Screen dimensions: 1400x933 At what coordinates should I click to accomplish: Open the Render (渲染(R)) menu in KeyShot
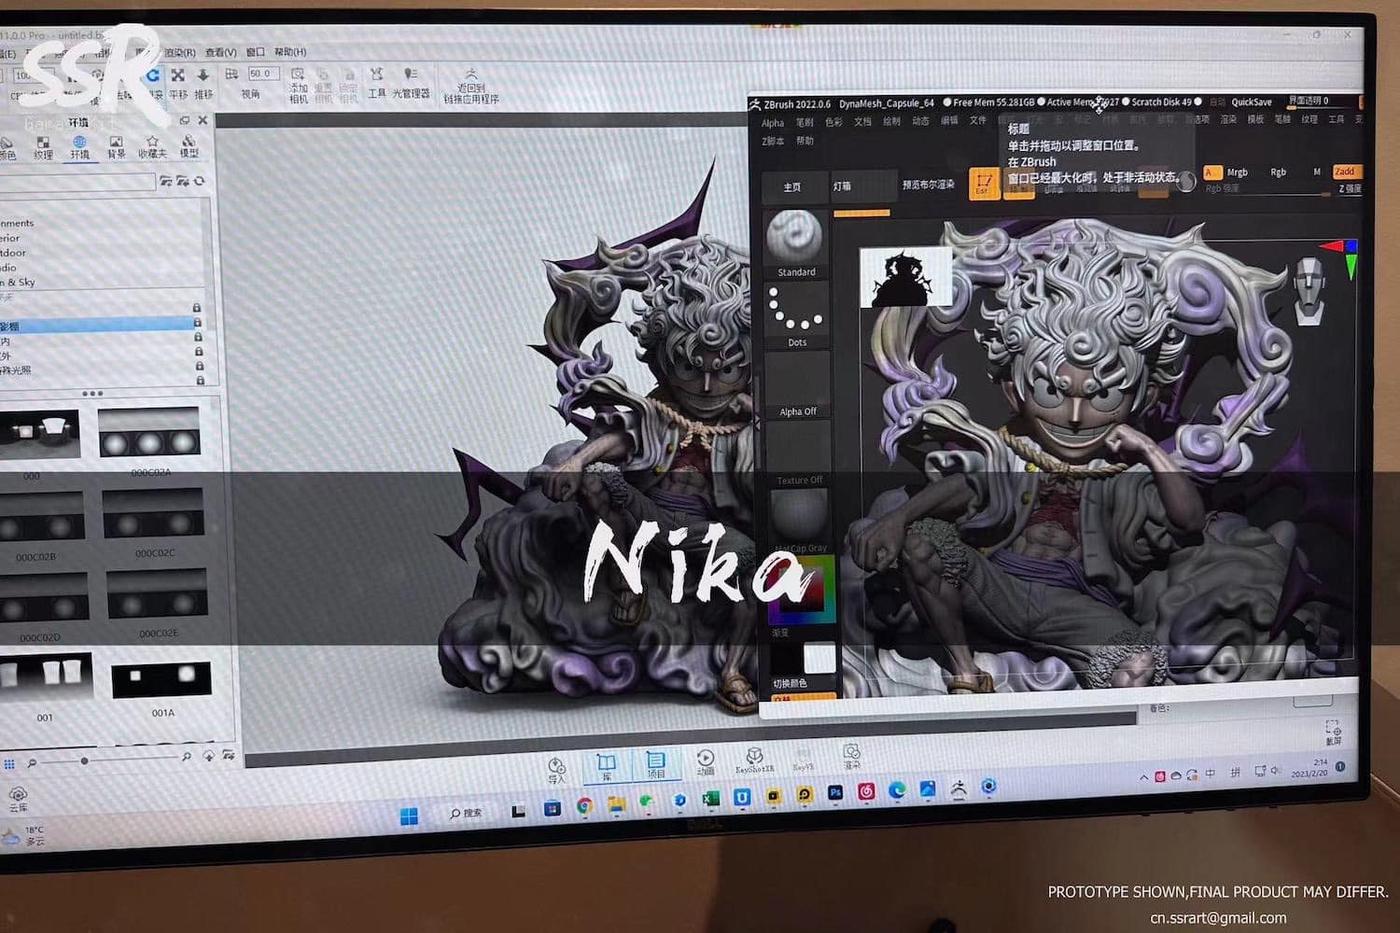179,52
